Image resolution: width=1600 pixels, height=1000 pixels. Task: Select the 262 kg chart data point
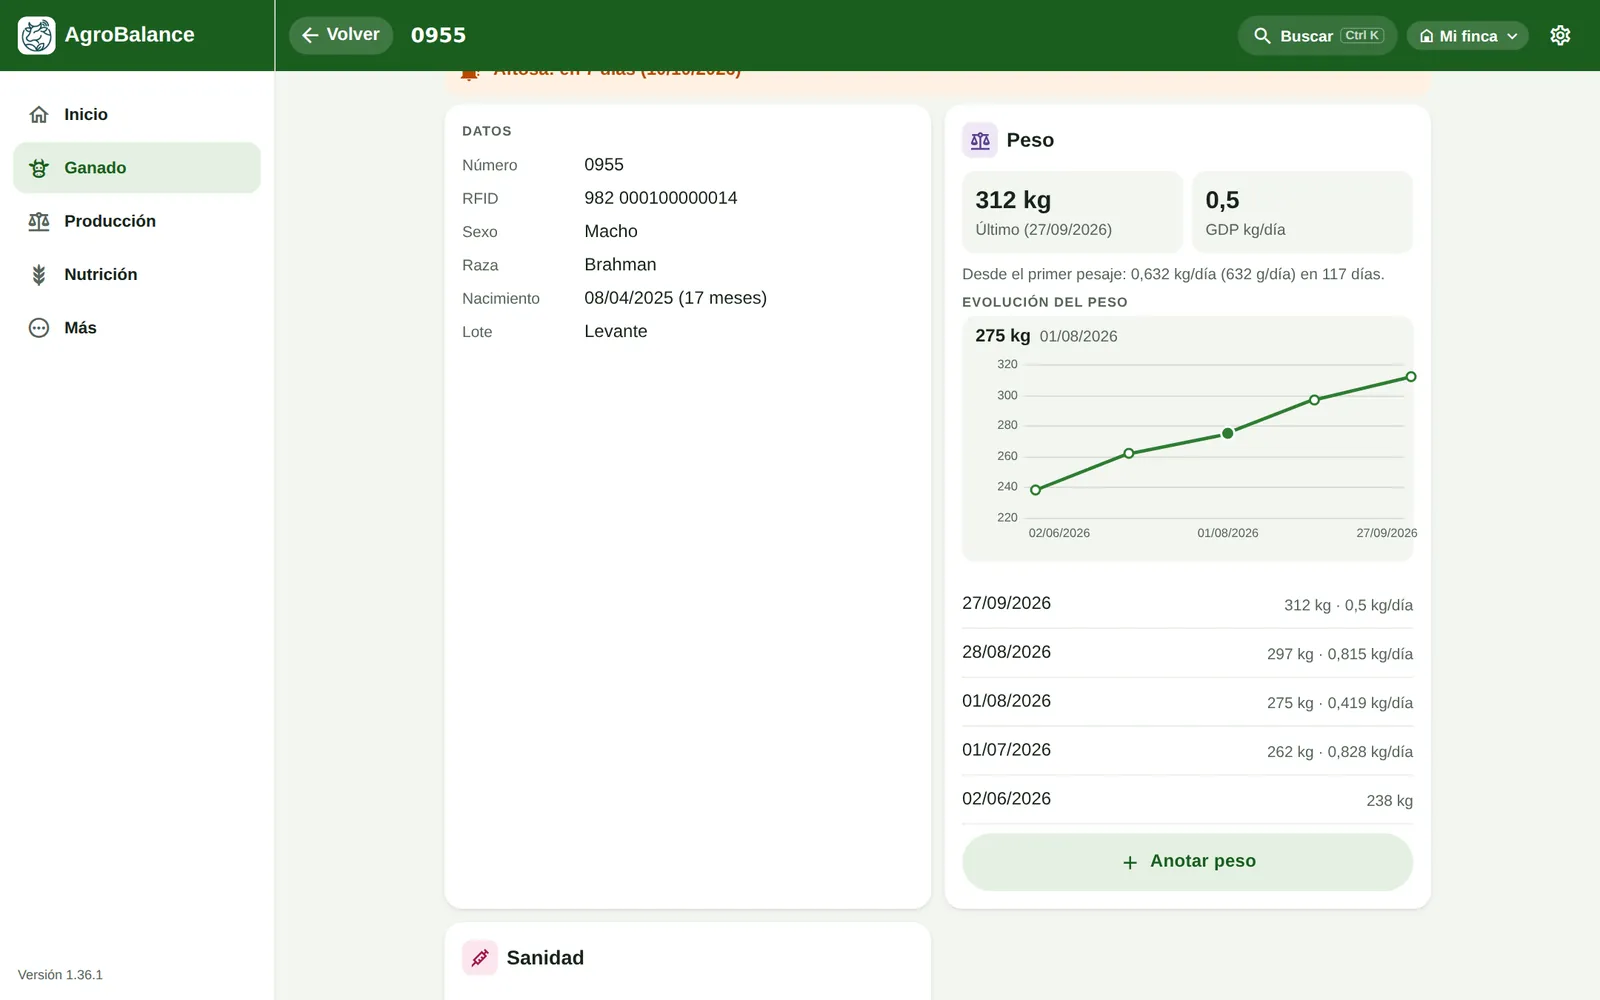coord(1129,454)
